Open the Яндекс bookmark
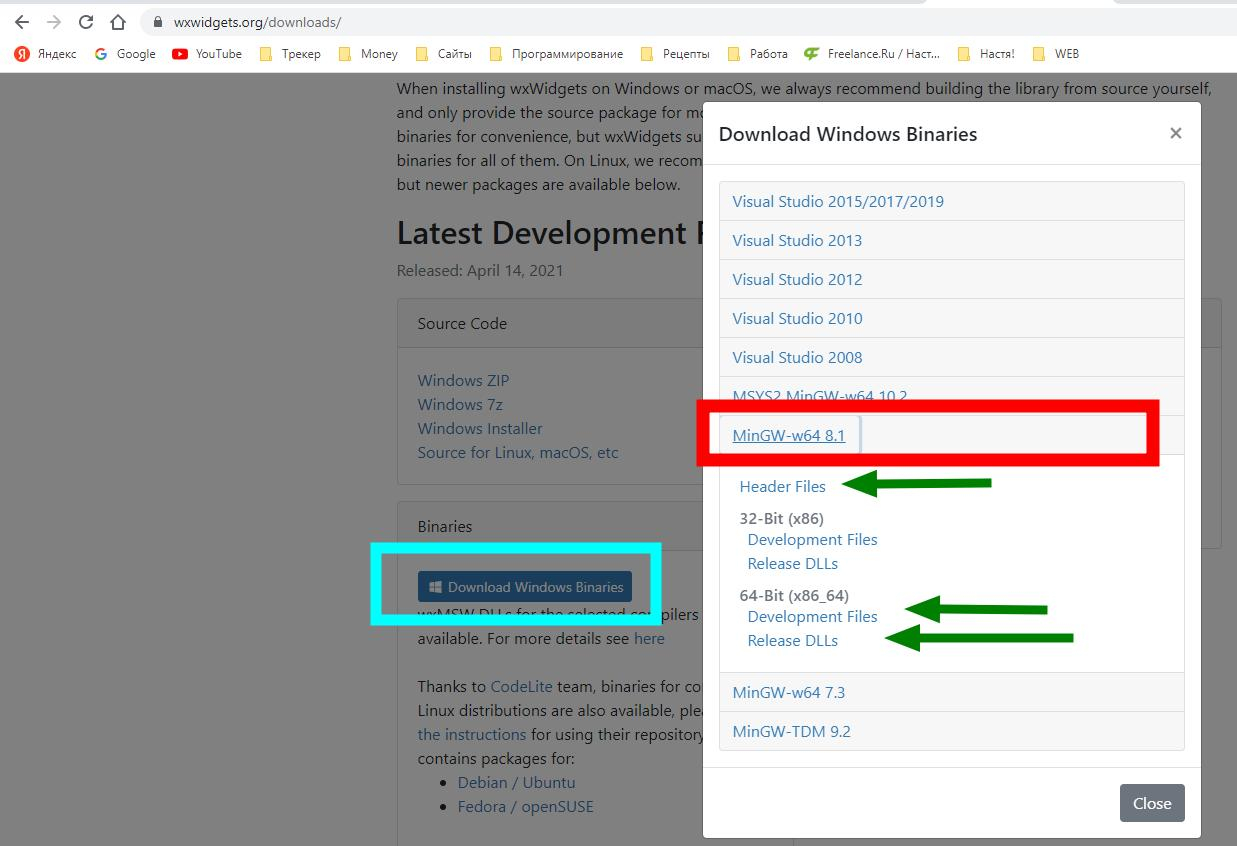Screen dimensions: 1237x846 tap(46, 54)
